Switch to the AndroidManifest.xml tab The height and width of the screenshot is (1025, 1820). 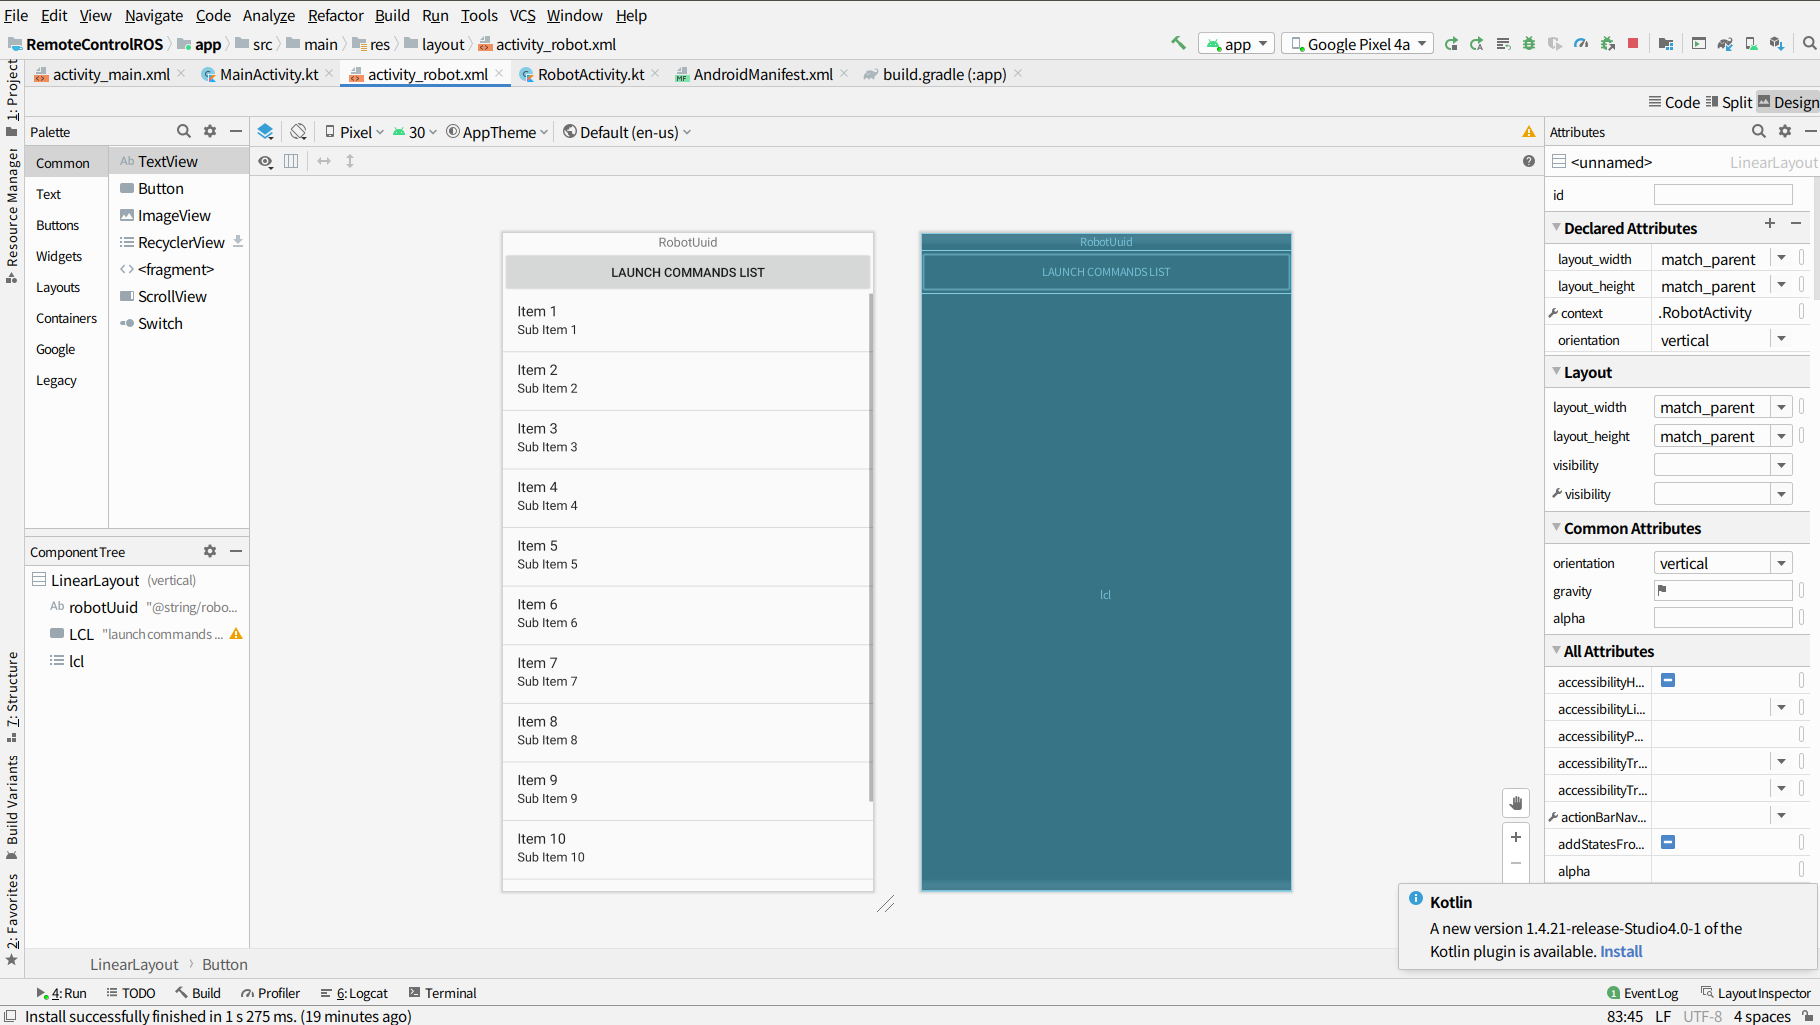coord(762,74)
